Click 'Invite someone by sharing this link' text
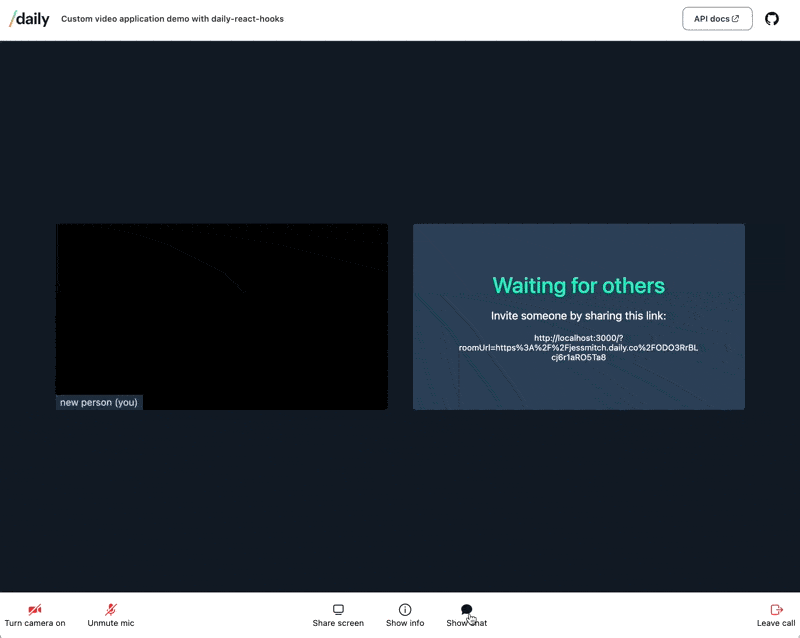The width and height of the screenshot is (800, 638). click(x=579, y=316)
